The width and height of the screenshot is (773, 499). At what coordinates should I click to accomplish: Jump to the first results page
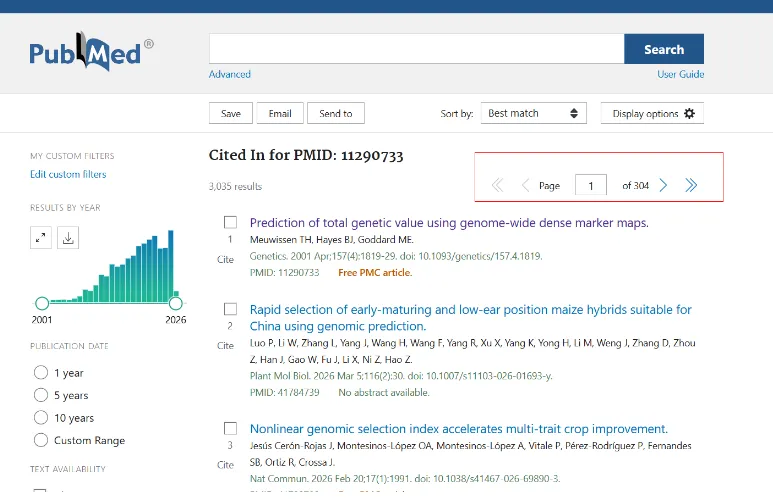[498, 185]
